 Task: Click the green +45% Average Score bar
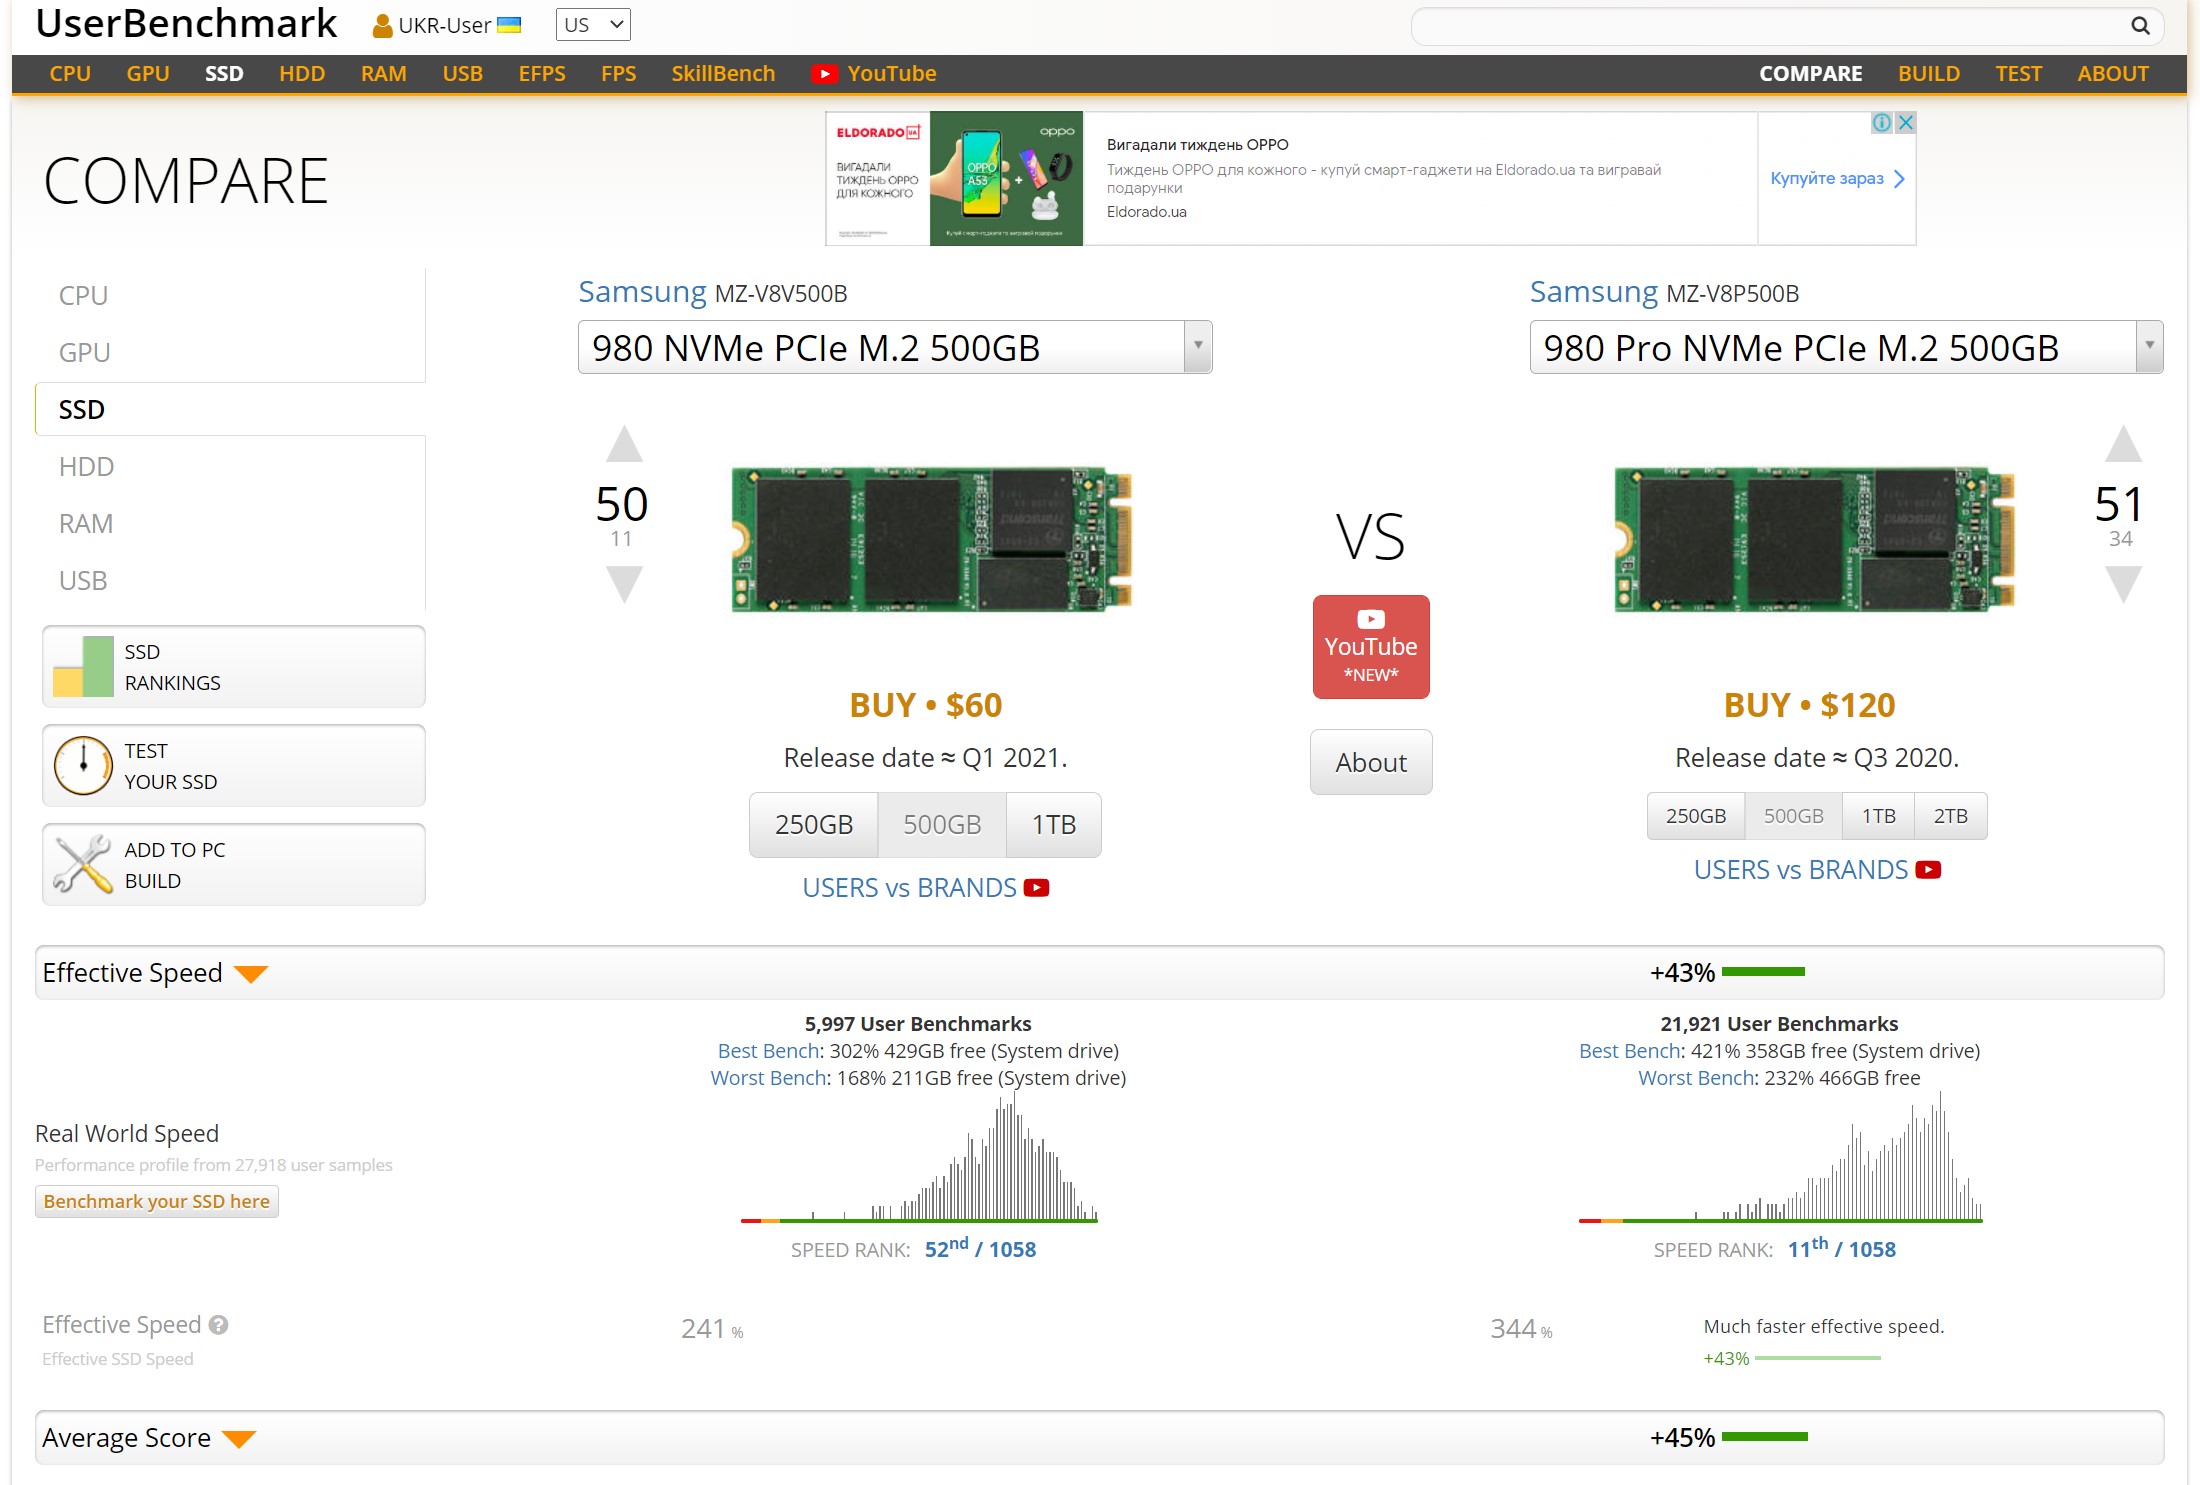1765,1437
